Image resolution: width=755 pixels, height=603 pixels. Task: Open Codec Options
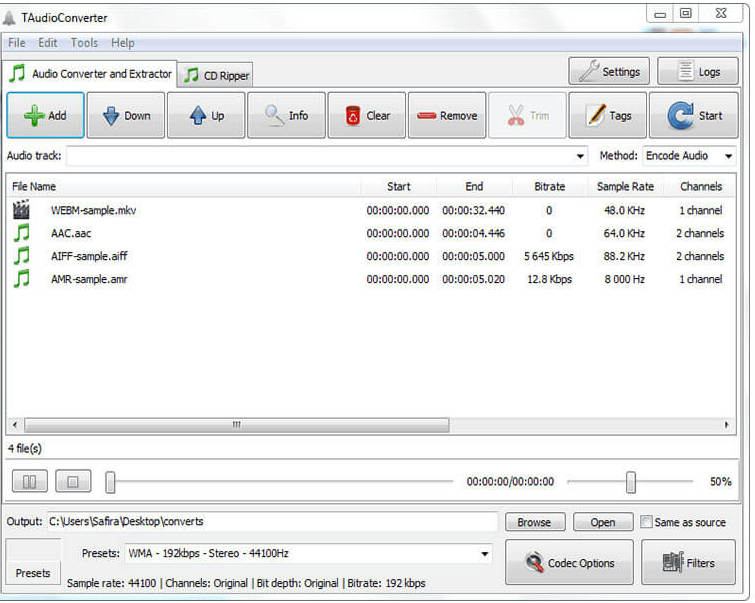pos(569,563)
